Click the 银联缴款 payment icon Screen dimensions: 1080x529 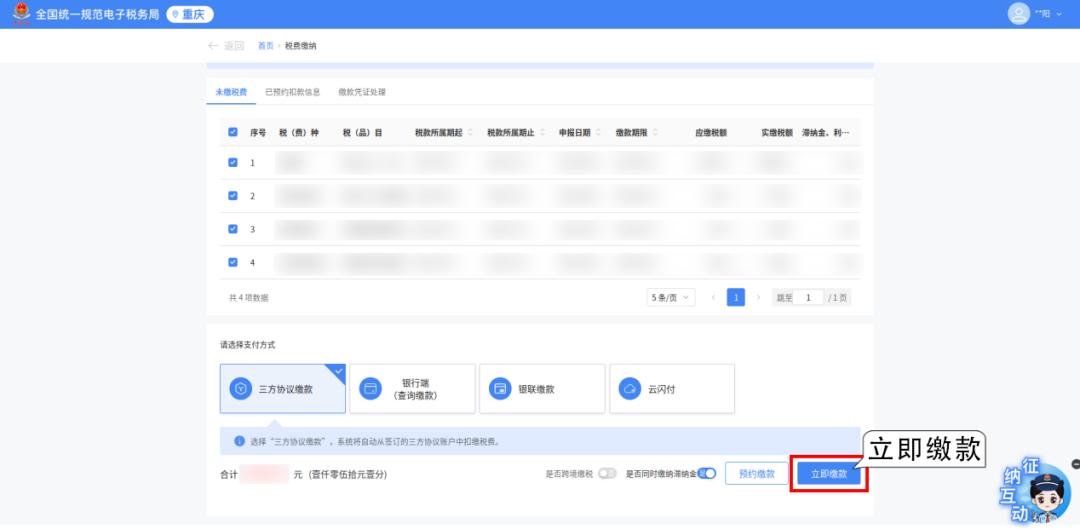500,389
